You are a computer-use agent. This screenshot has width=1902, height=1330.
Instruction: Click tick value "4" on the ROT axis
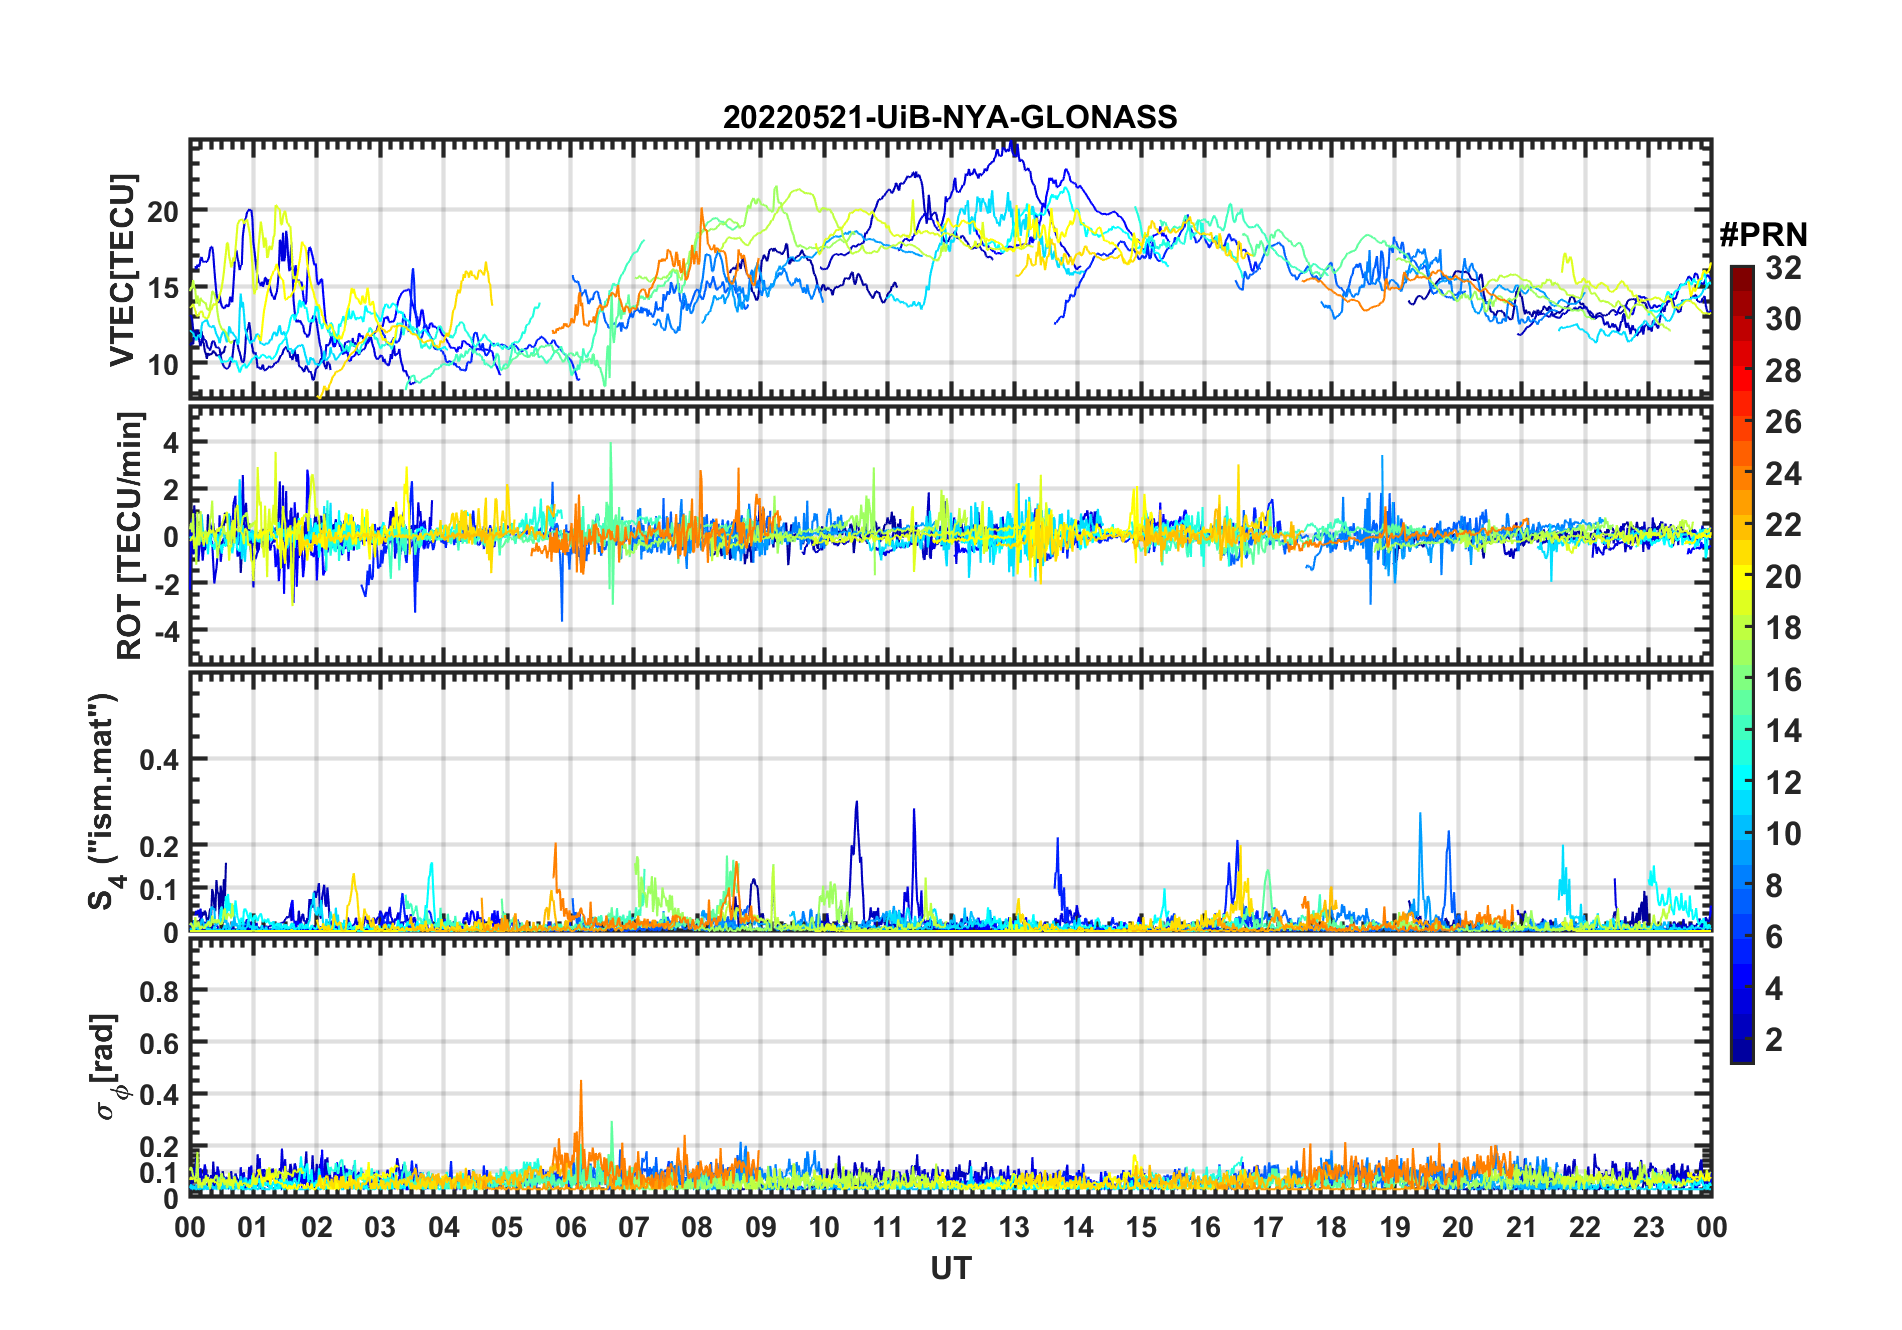[x=171, y=442]
